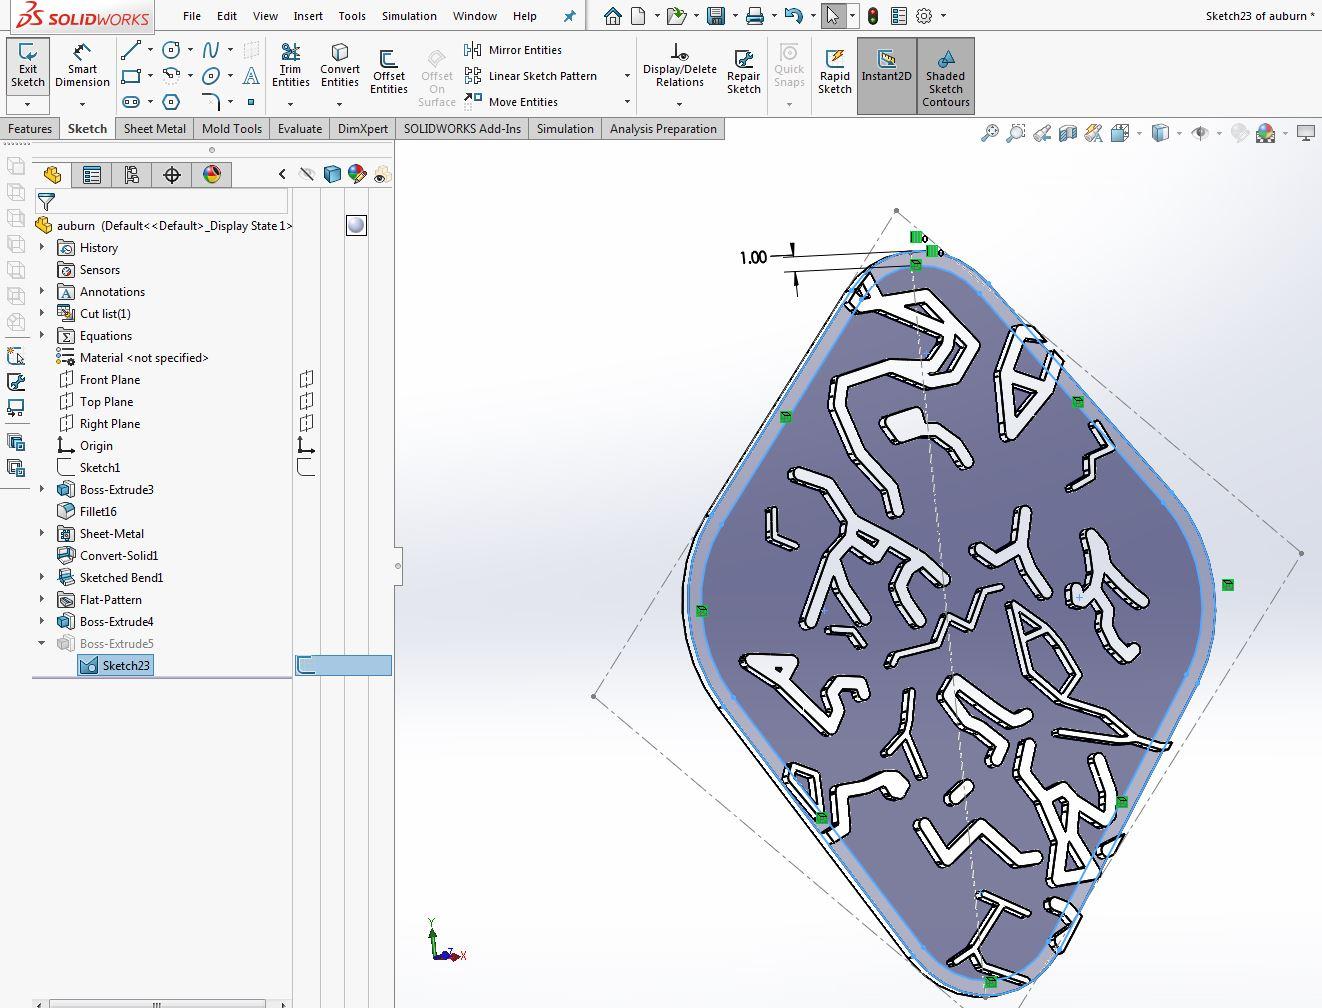Toggle Shaded Sketch Contours off
The image size is (1322, 1008).
pos(945,75)
